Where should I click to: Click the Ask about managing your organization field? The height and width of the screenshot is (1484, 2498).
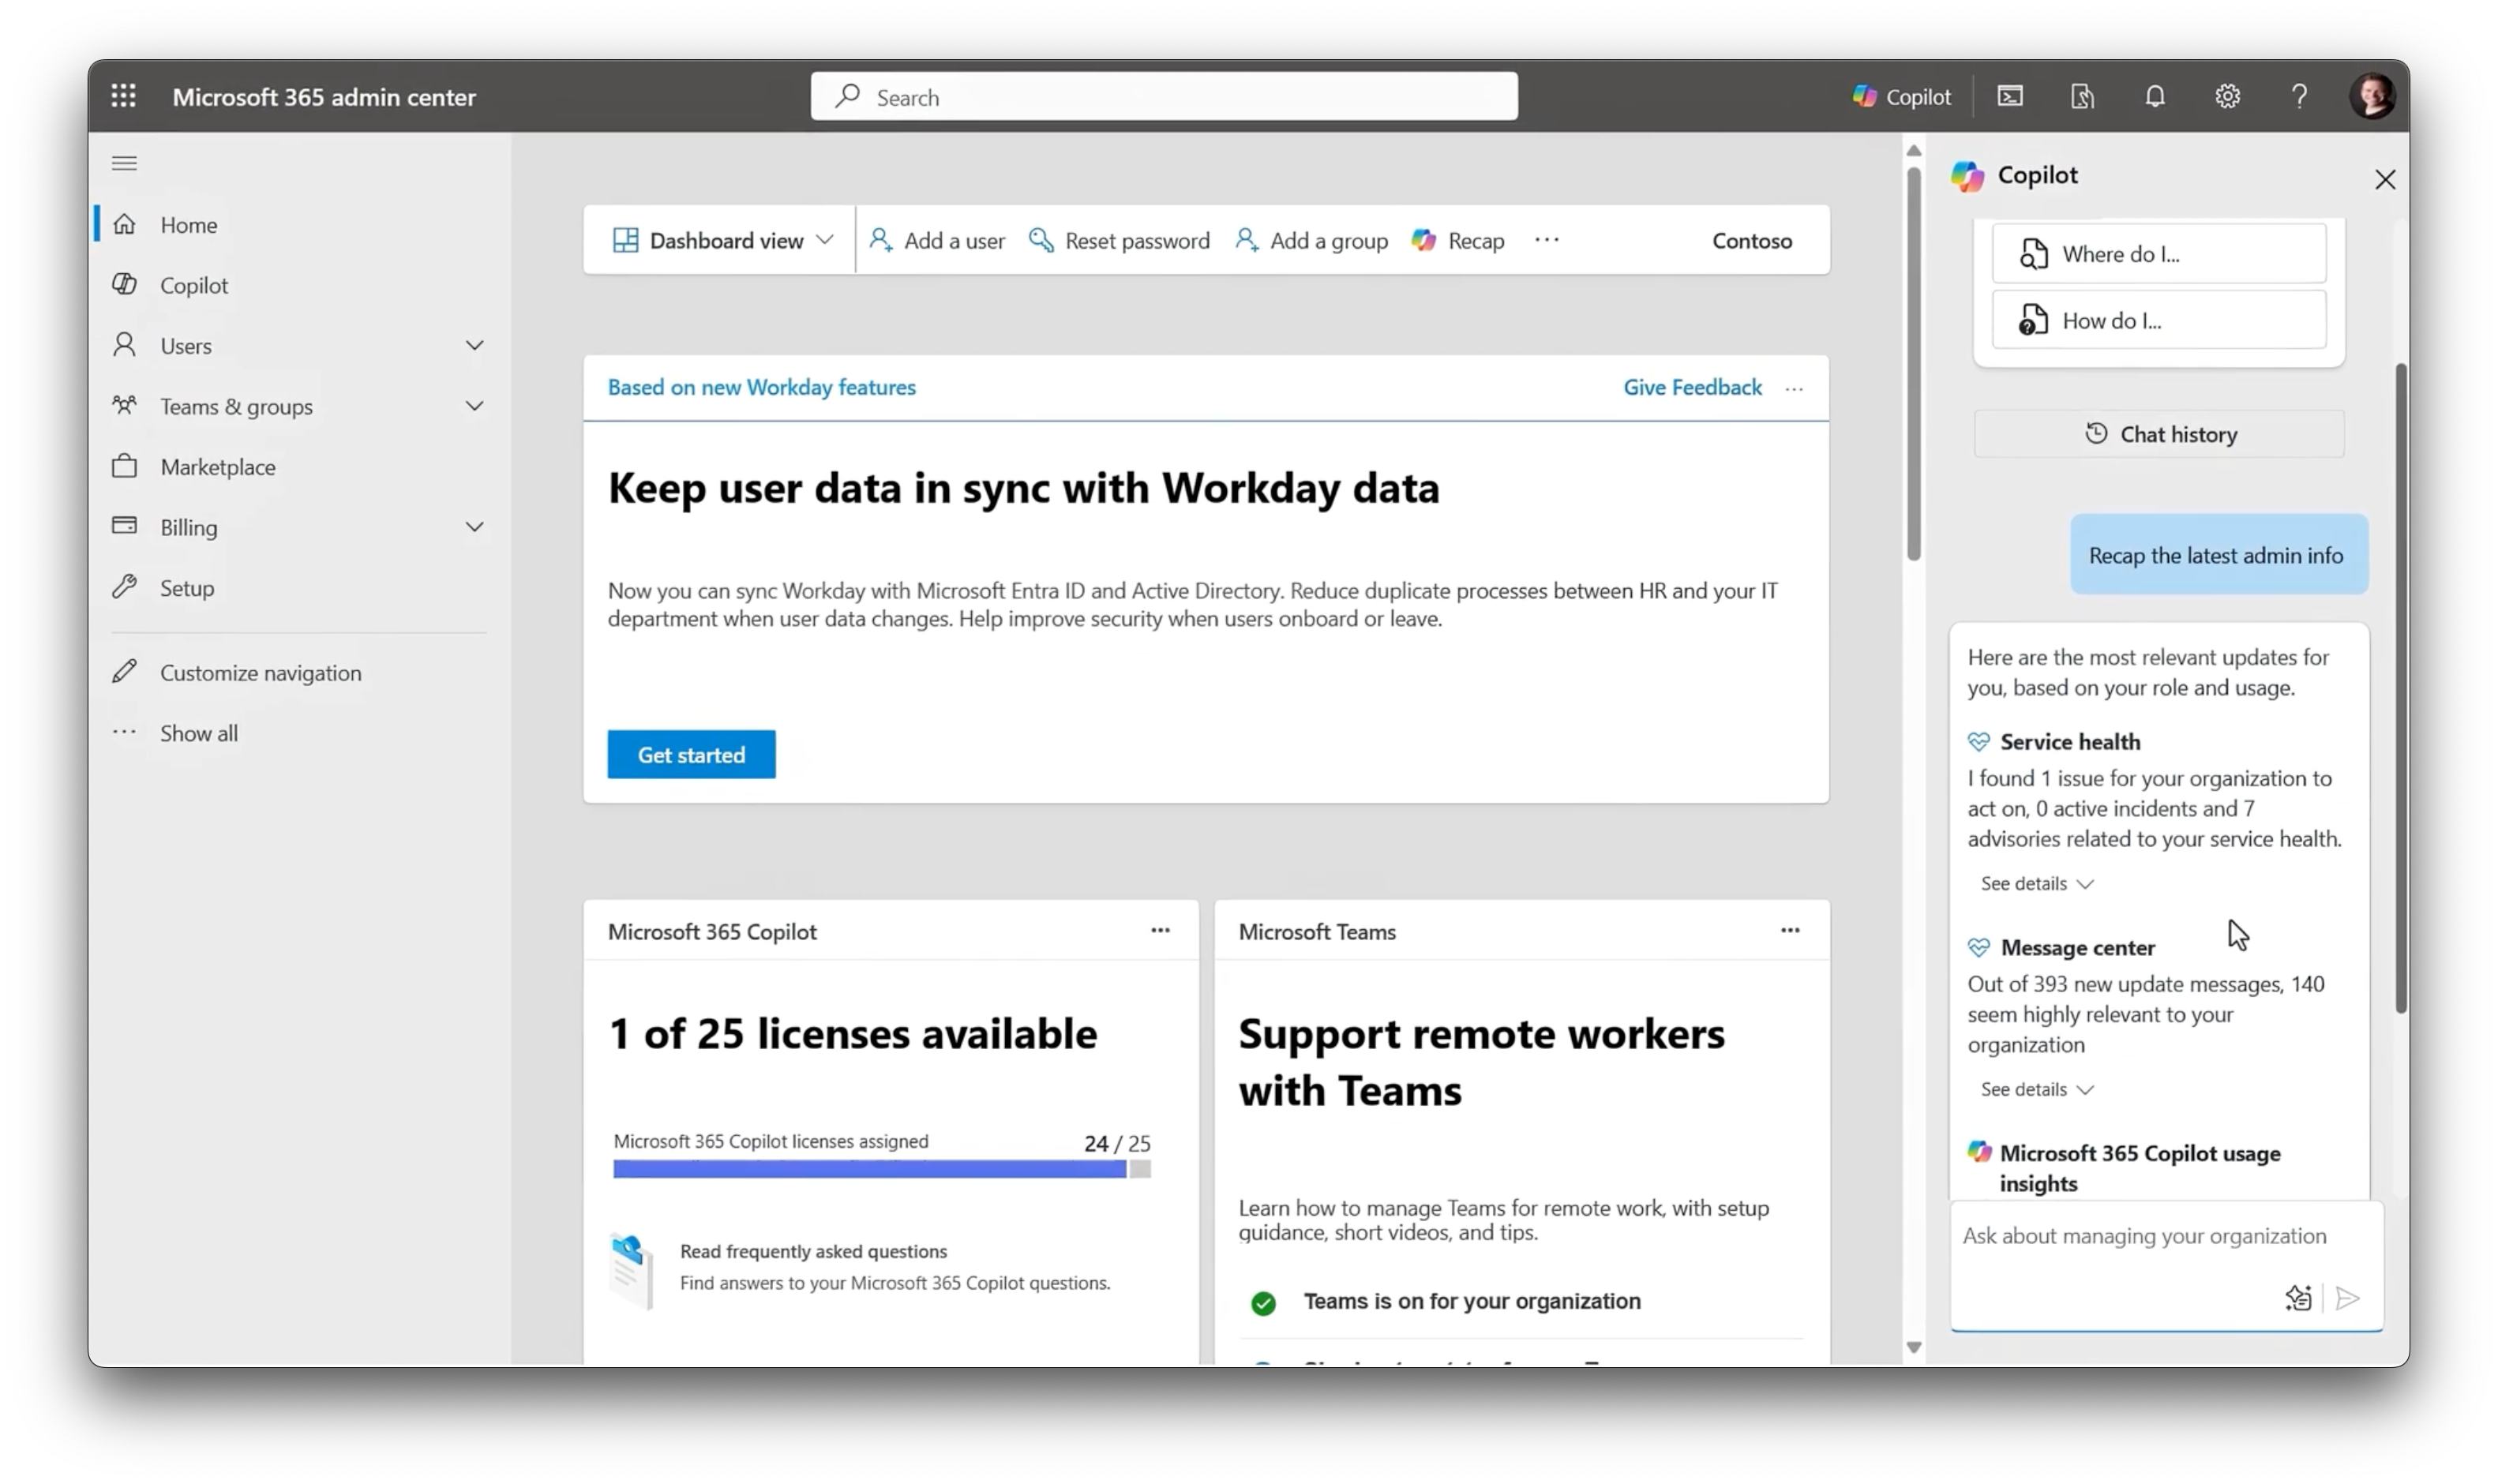pyautogui.click(x=2144, y=1236)
